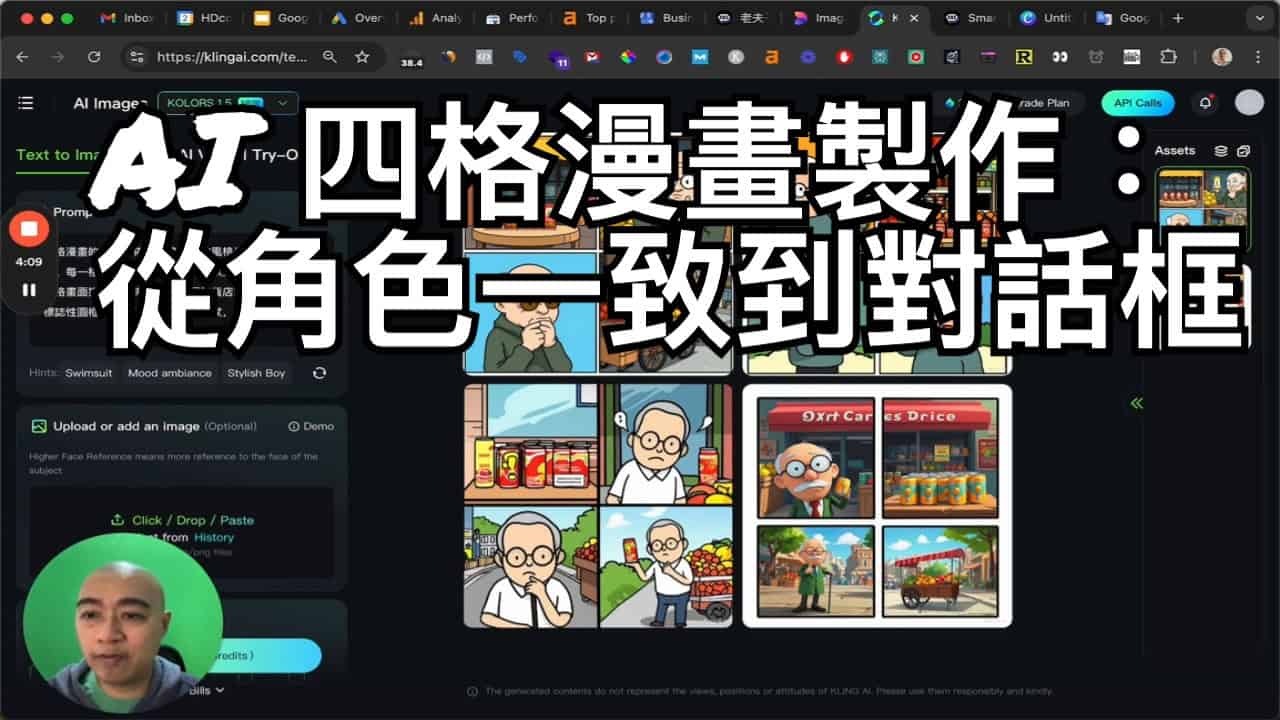Click the Generate credits button
The image size is (1280, 720).
pos(265,656)
